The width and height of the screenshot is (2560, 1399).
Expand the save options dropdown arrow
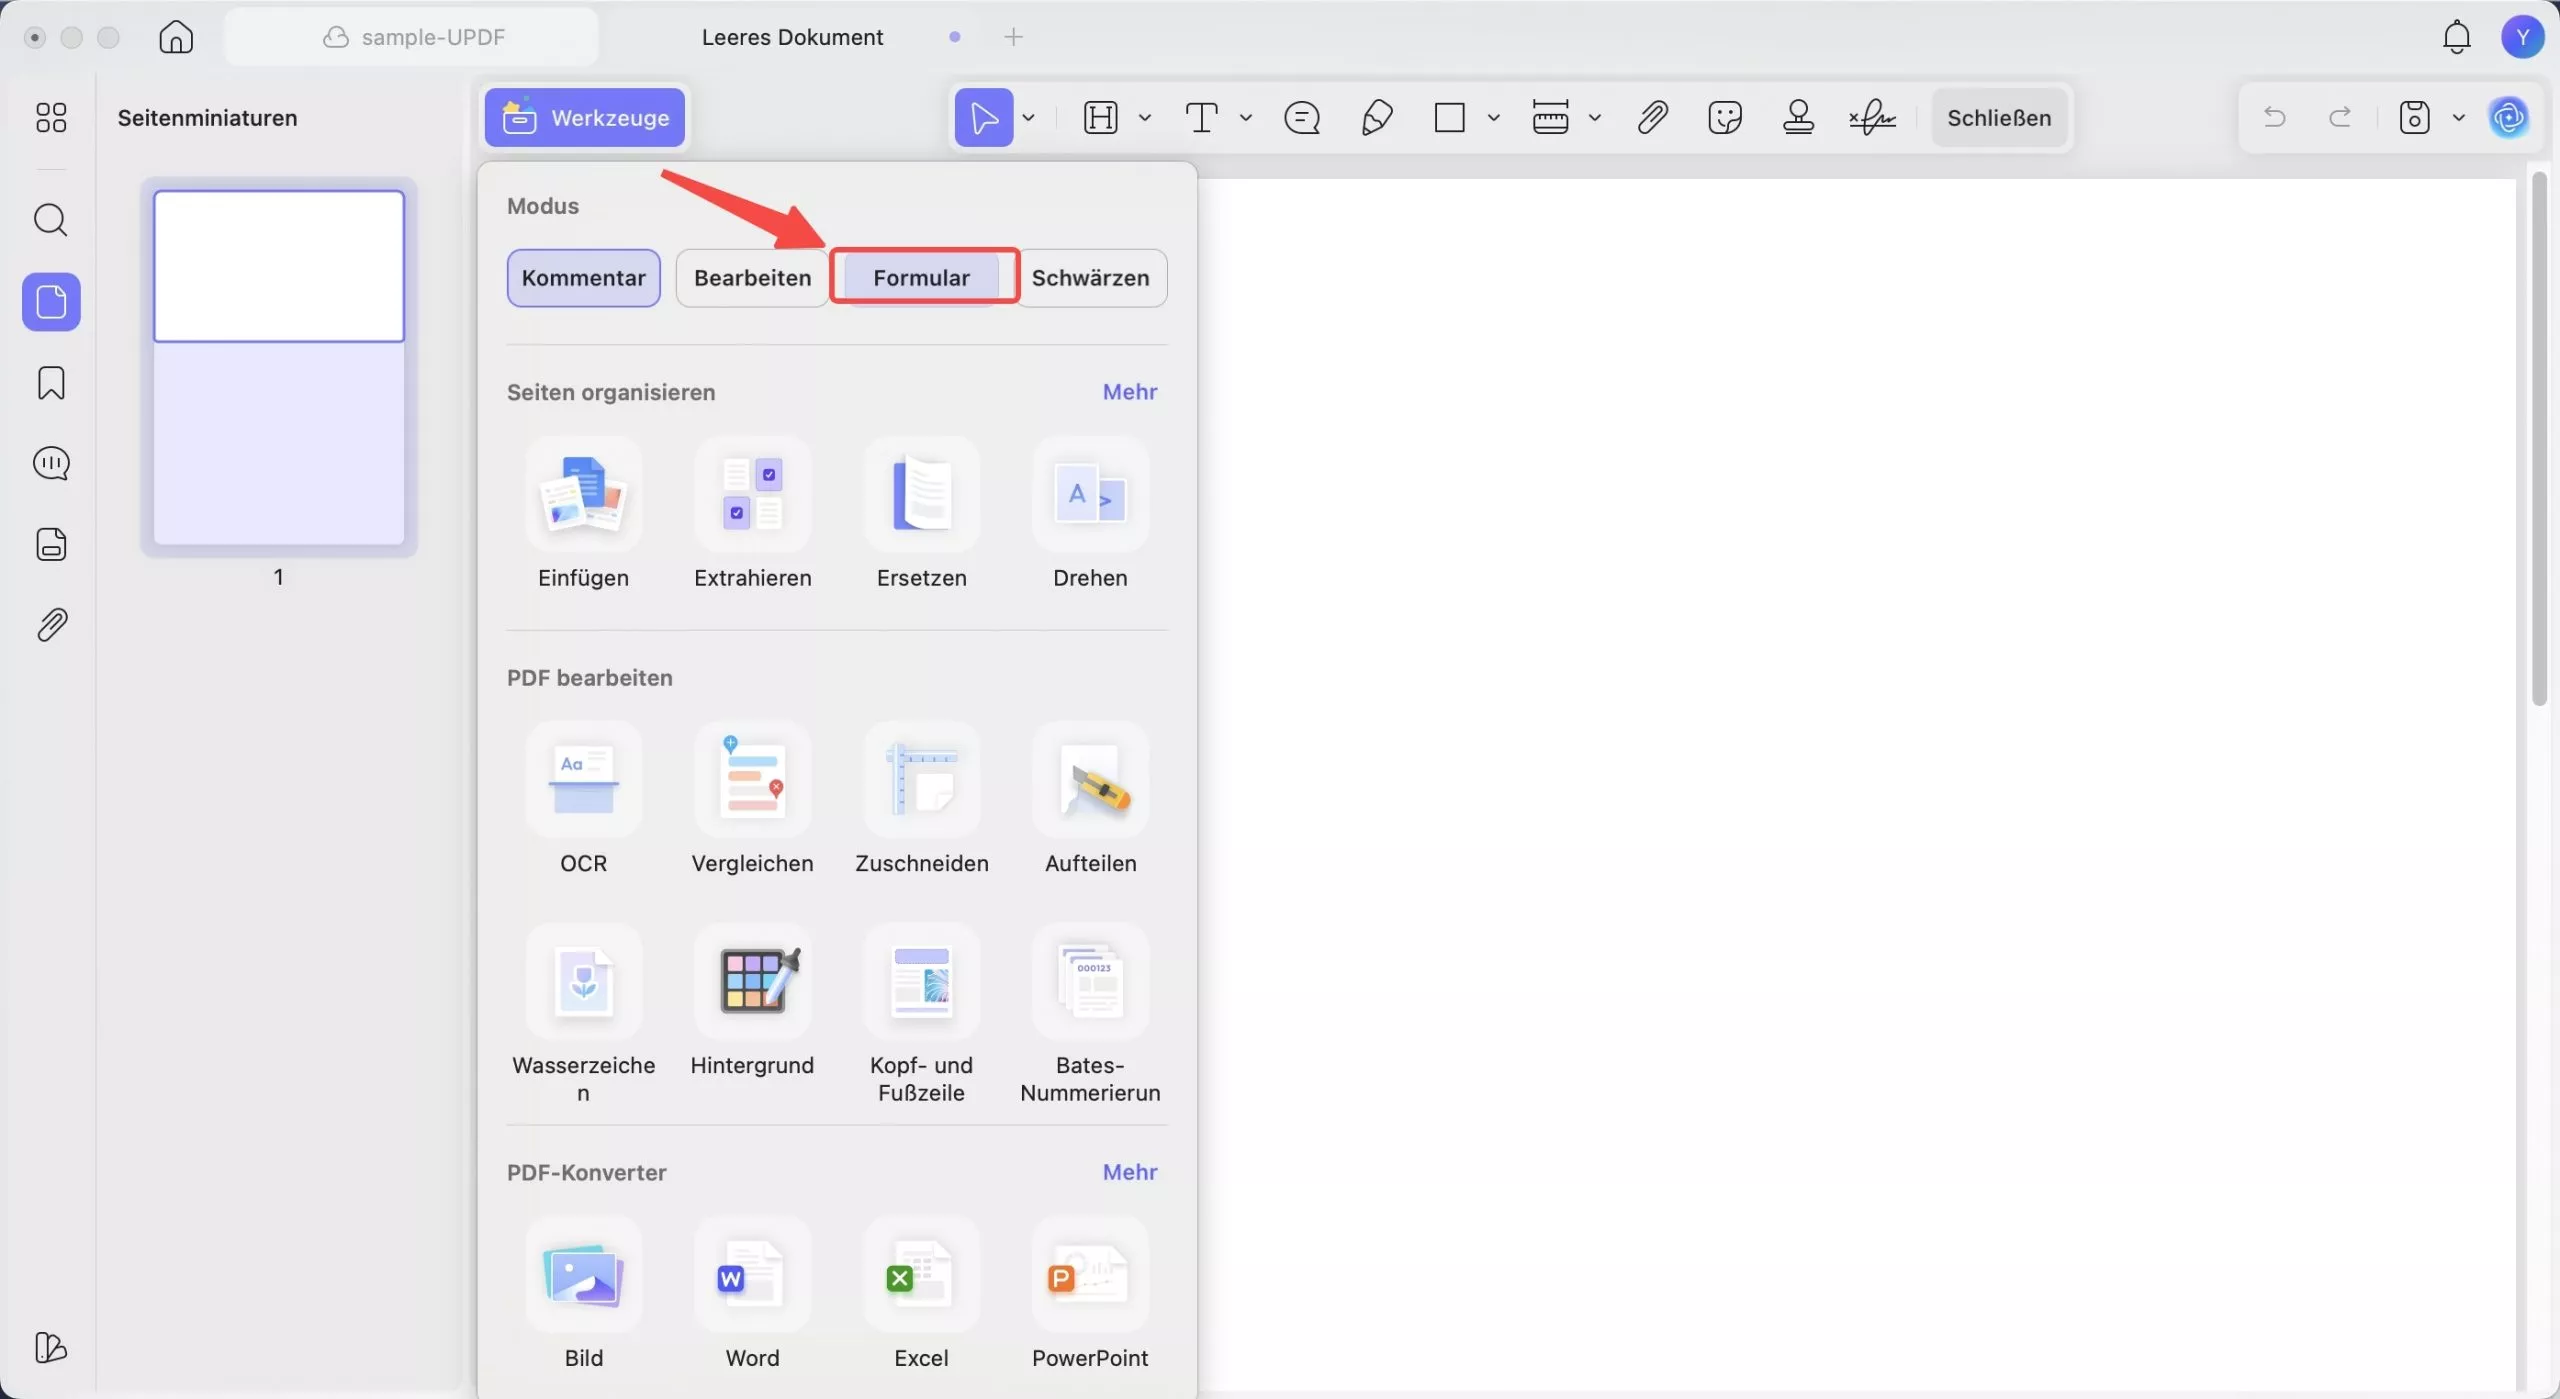pos(2459,118)
